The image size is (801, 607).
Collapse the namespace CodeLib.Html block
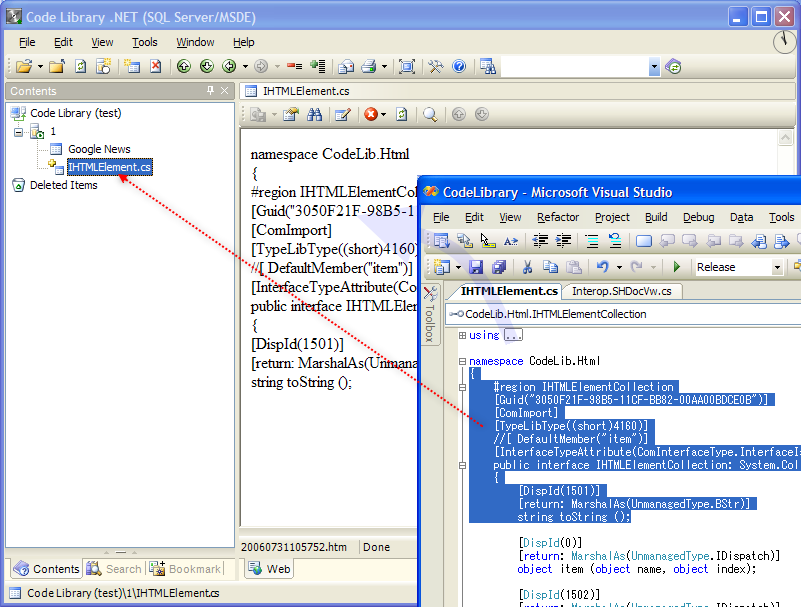click(462, 361)
